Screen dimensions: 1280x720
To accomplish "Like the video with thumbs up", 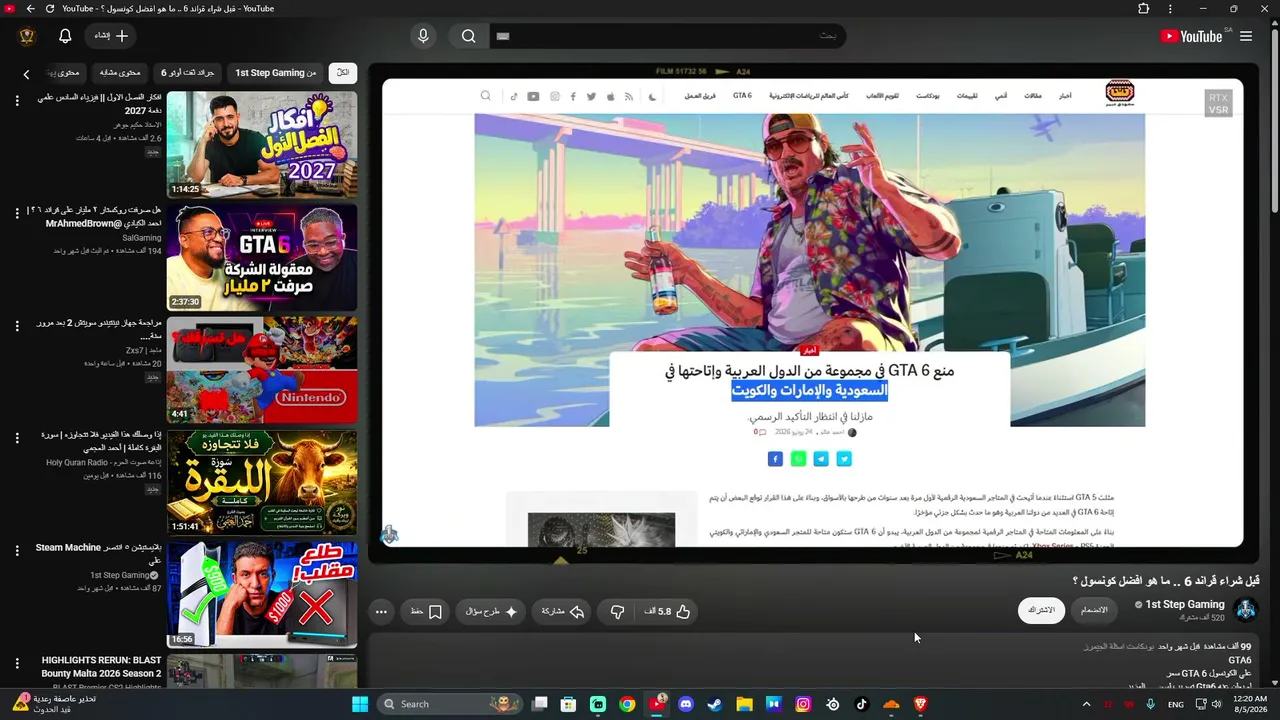I will tap(669, 611).
